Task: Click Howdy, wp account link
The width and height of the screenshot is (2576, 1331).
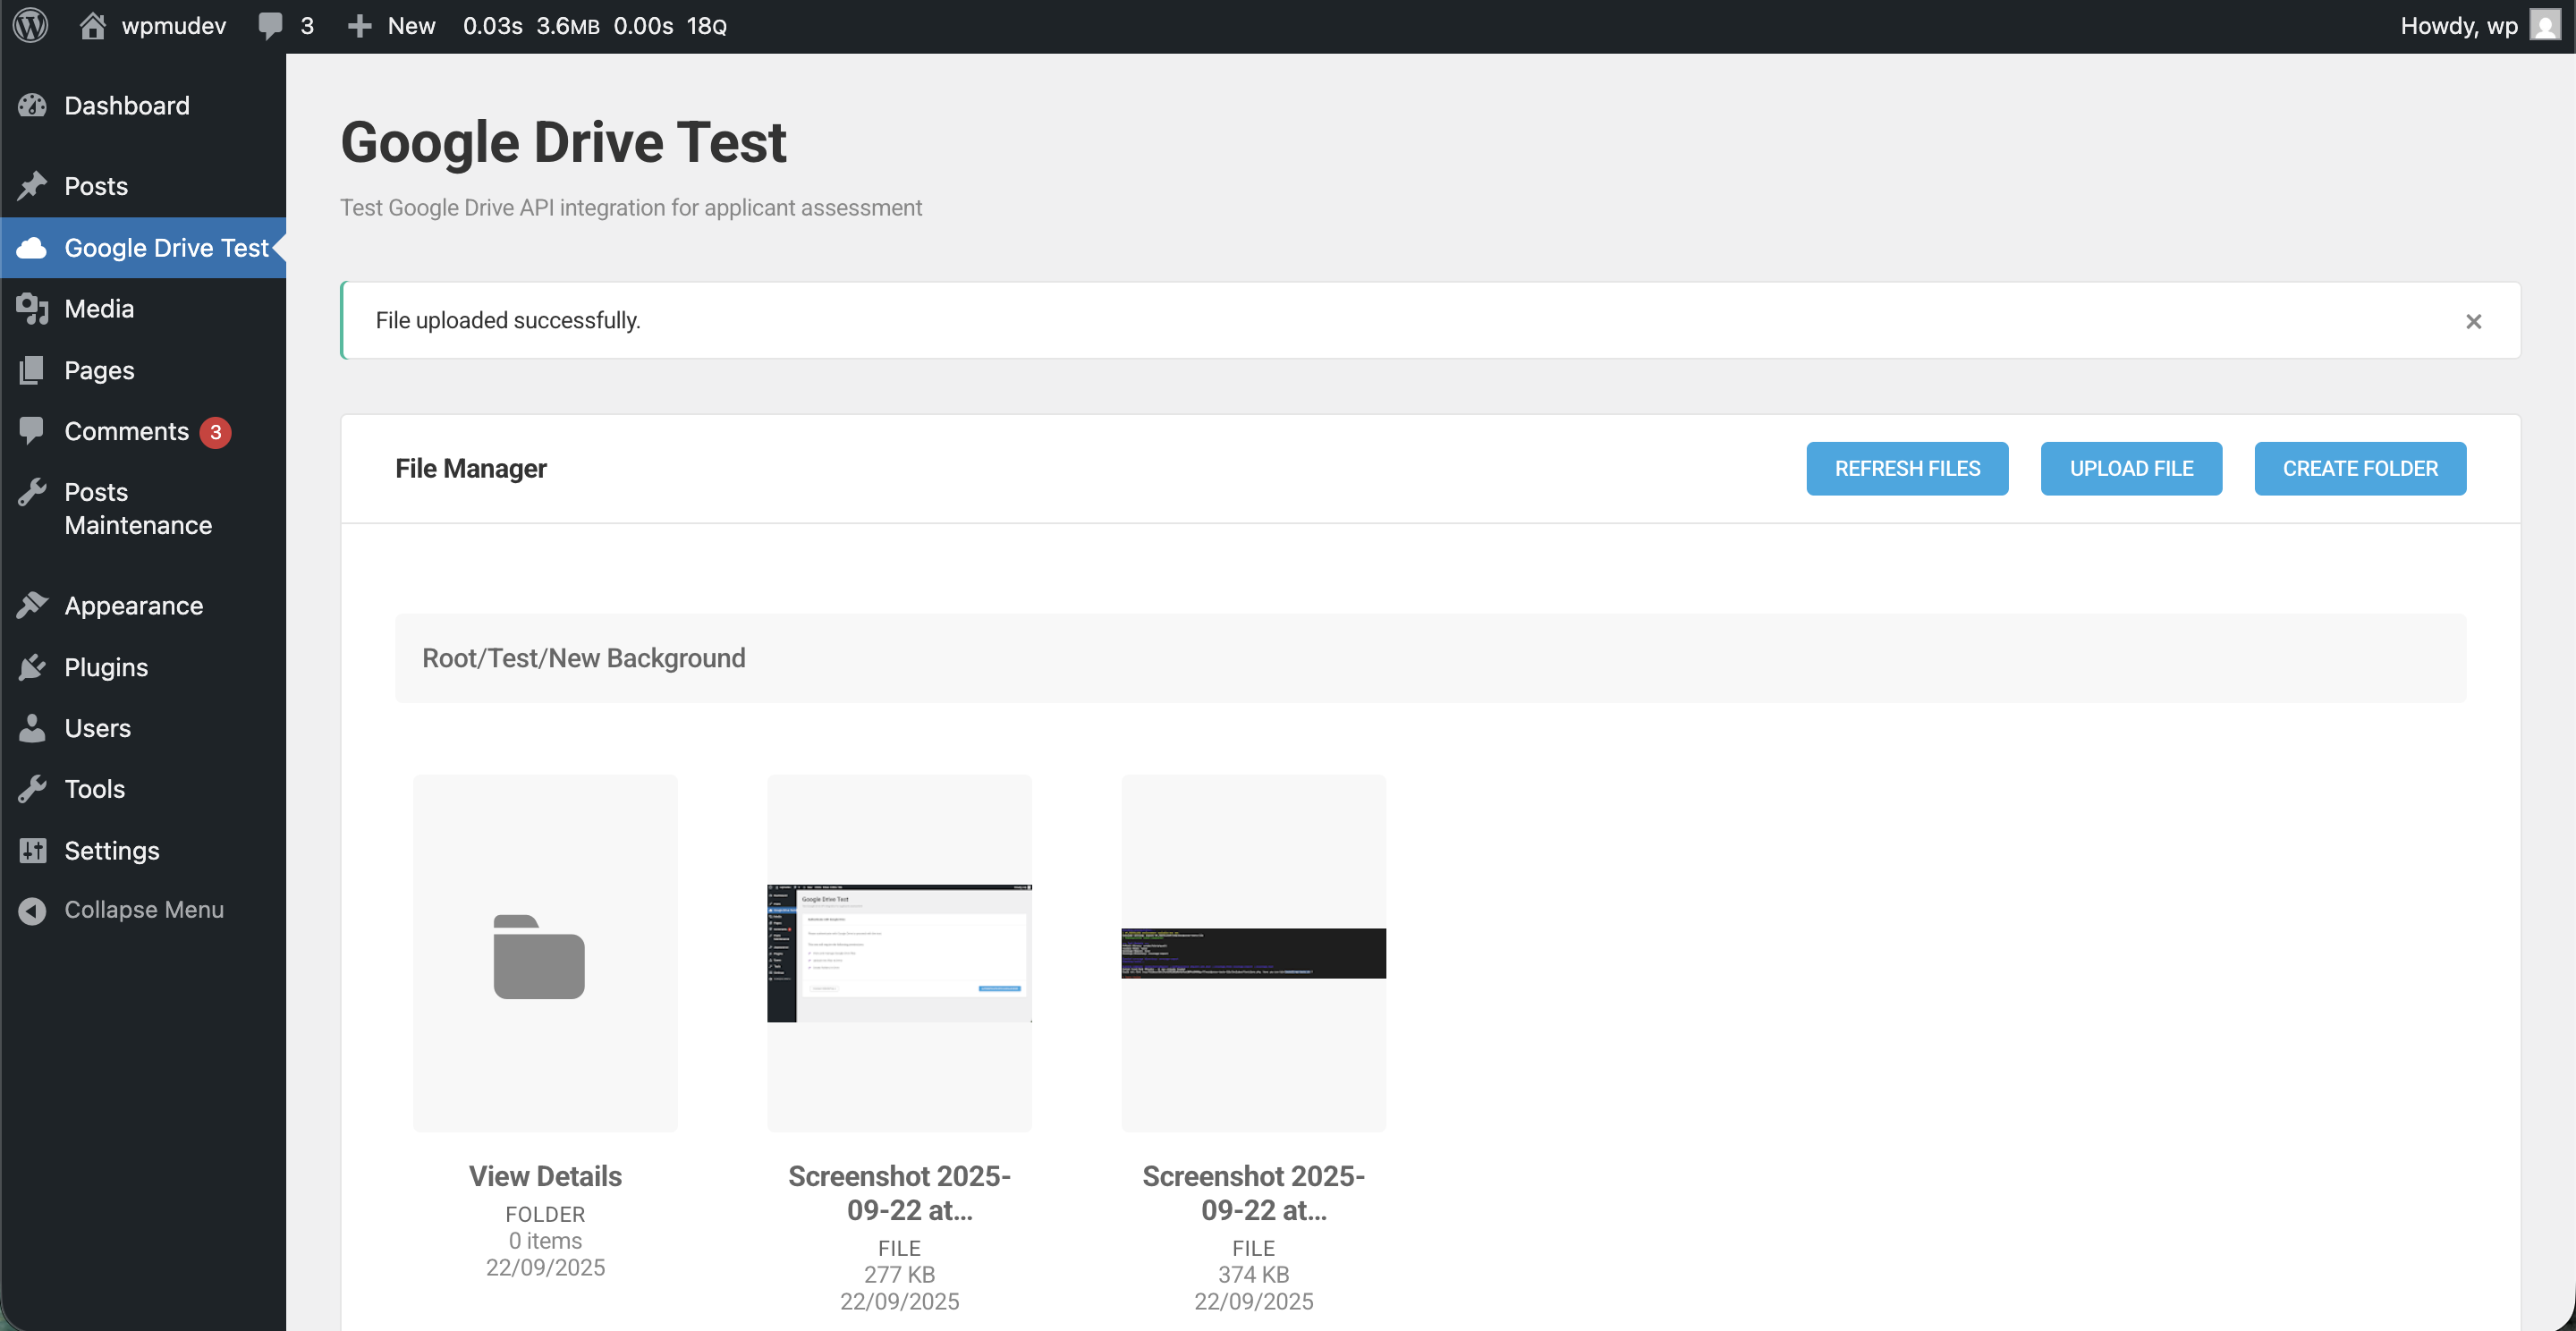Action: 2459,26
